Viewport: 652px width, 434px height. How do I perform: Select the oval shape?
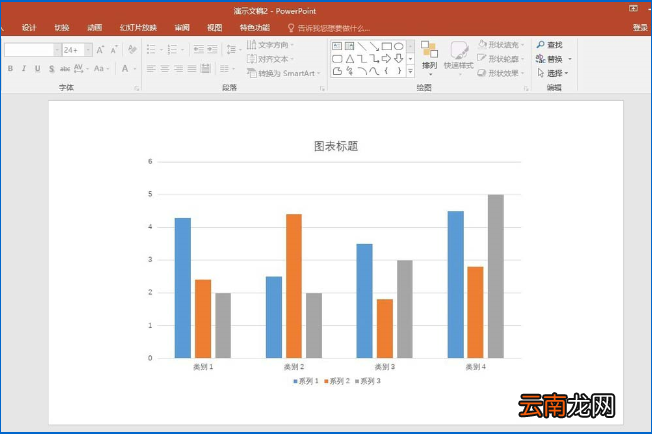399,46
